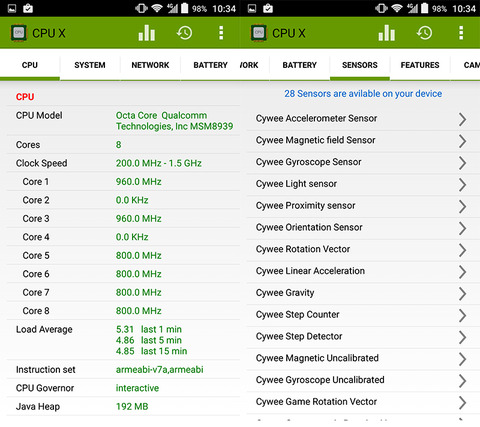Viewport: 480px width, 427px height.
Task: Open bar chart stats icon in left screen
Action: point(147,33)
